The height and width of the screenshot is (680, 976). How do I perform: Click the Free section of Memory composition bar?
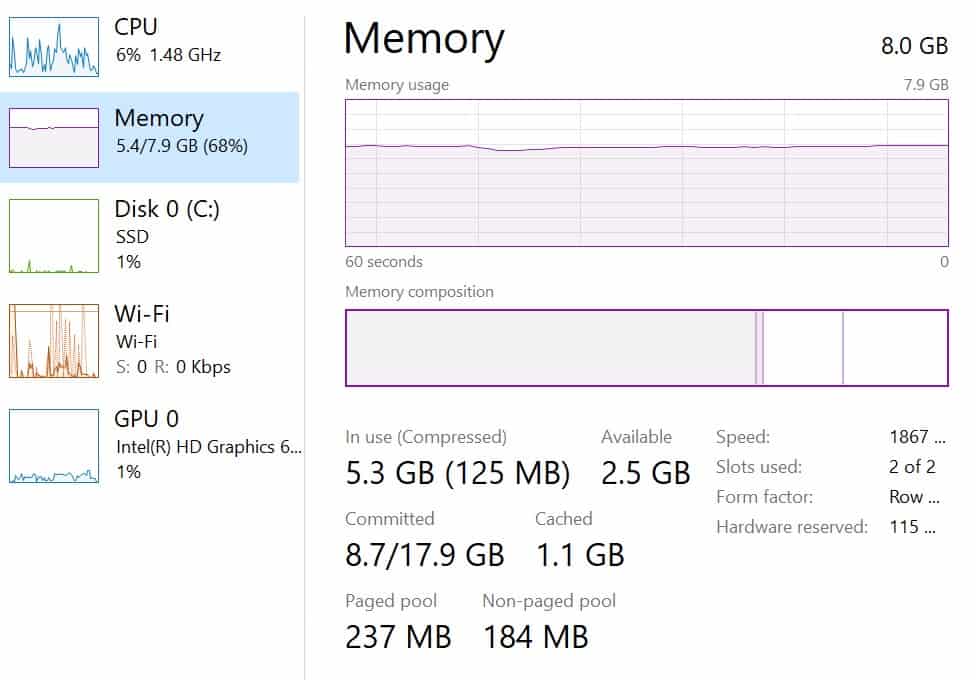(x=896, y=347)
